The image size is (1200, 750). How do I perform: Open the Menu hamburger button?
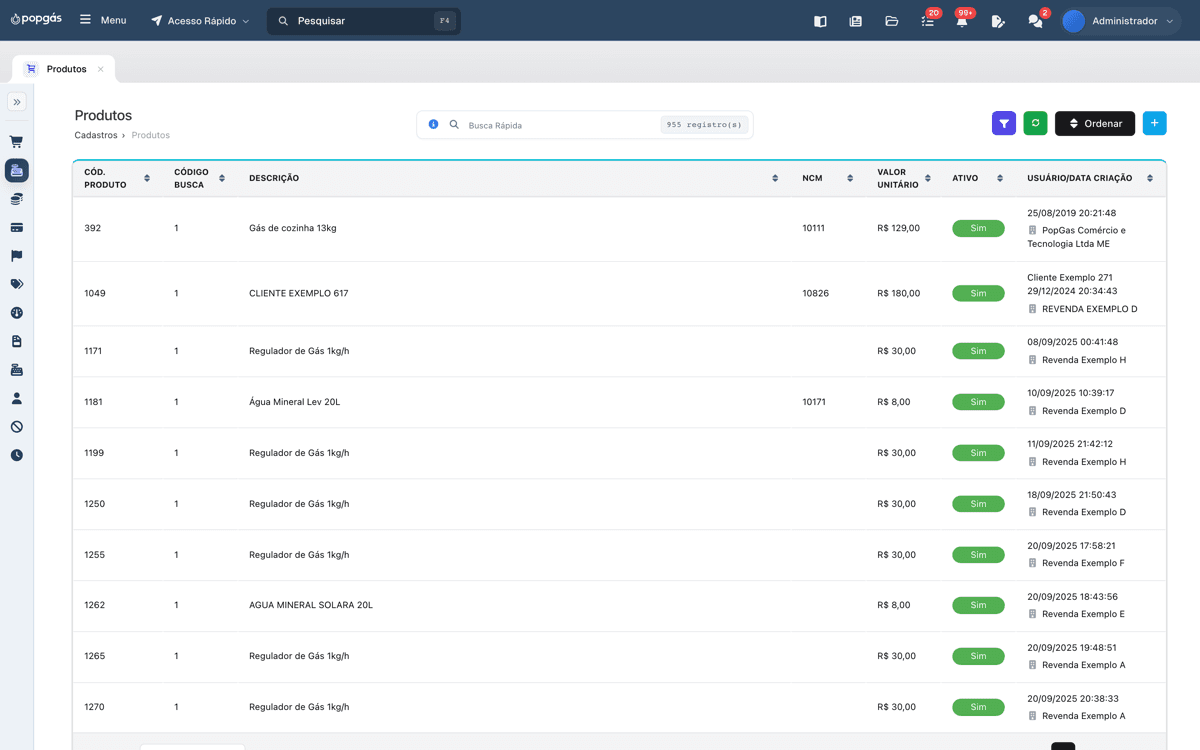pos(103,20)
